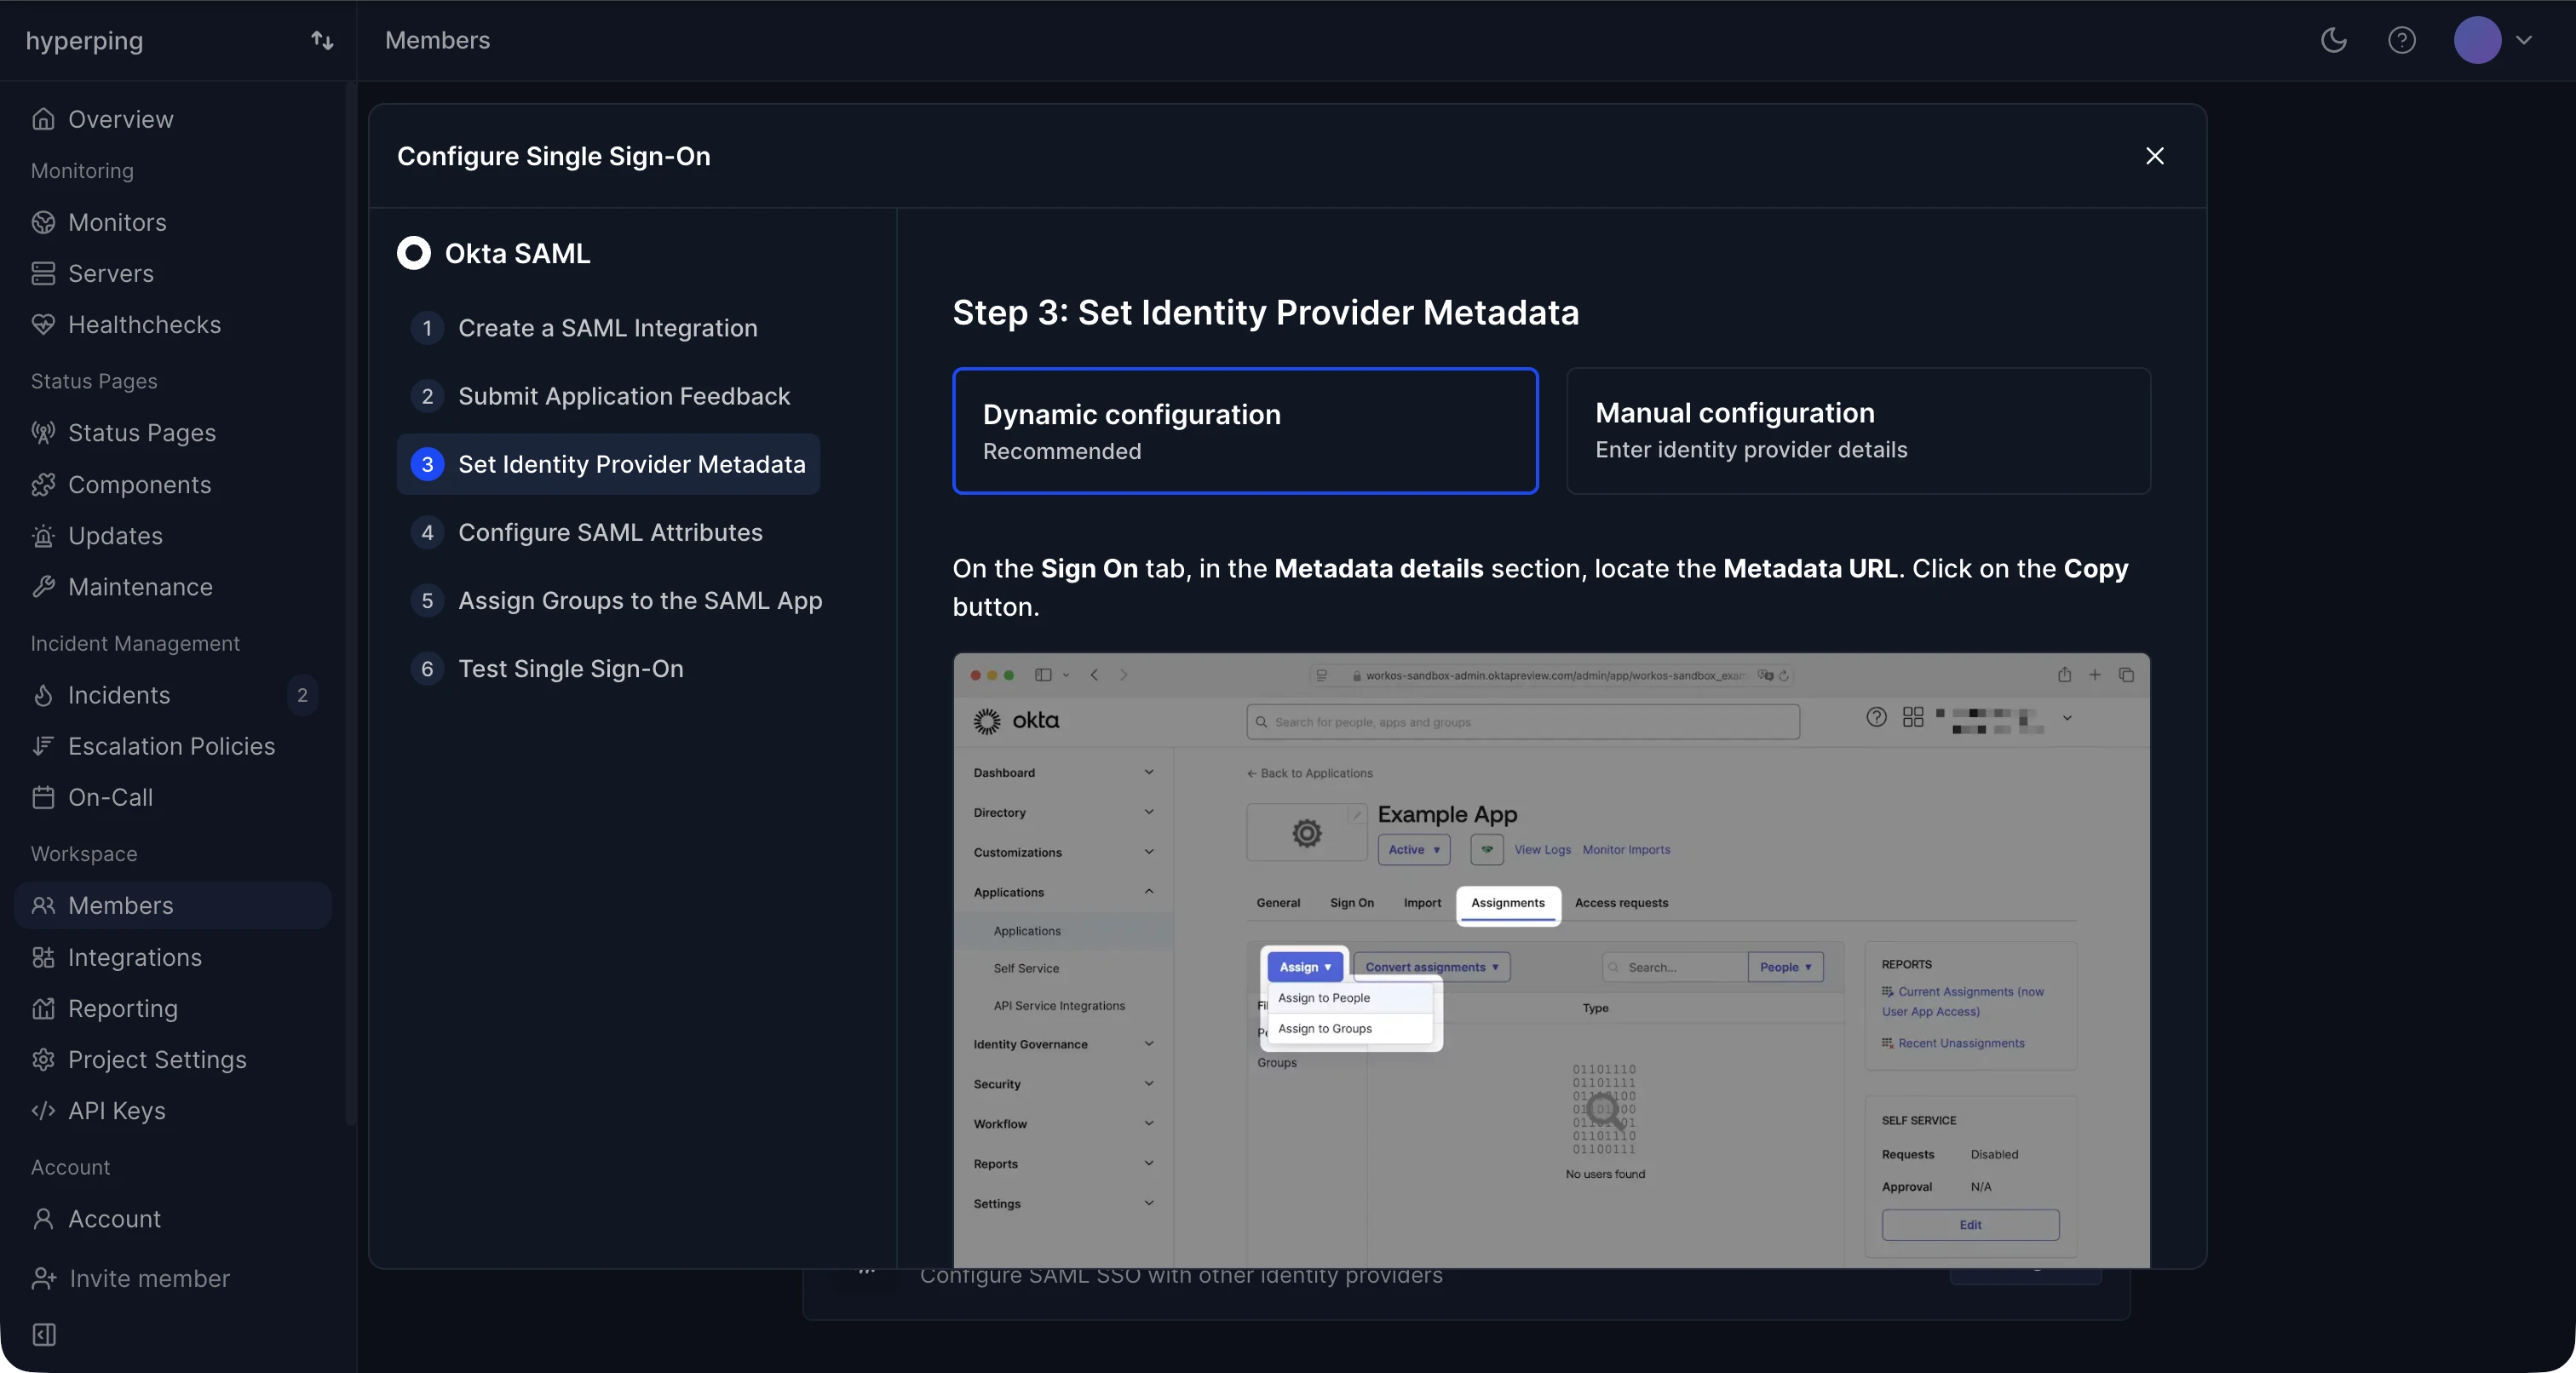
Task: Go to step 2 Submit Application Feedback
Action: (601, 396)
